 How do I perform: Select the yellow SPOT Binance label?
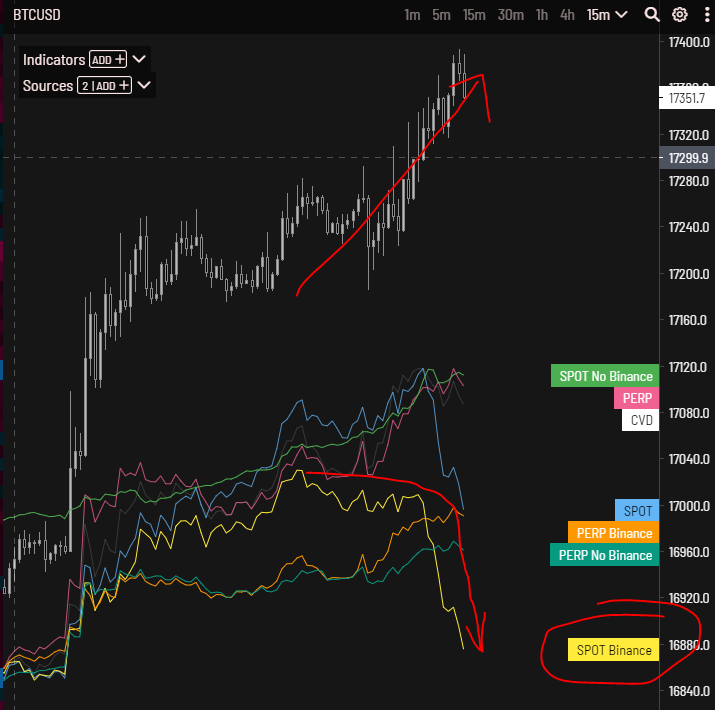click(613, 649)
